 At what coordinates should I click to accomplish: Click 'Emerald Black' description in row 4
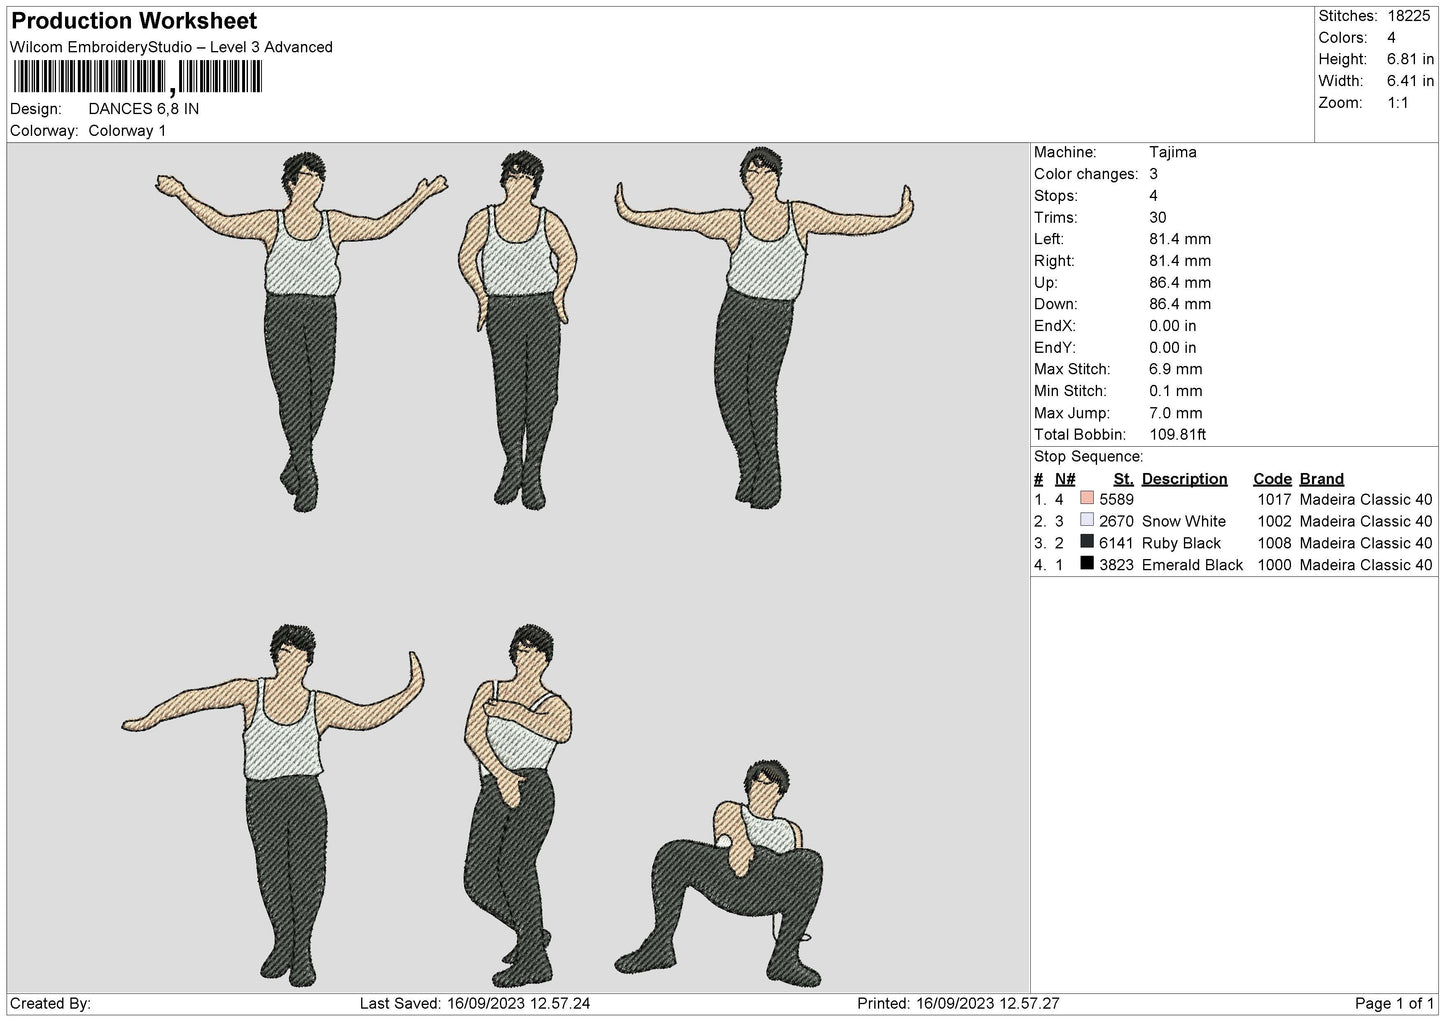[1192, 565]
